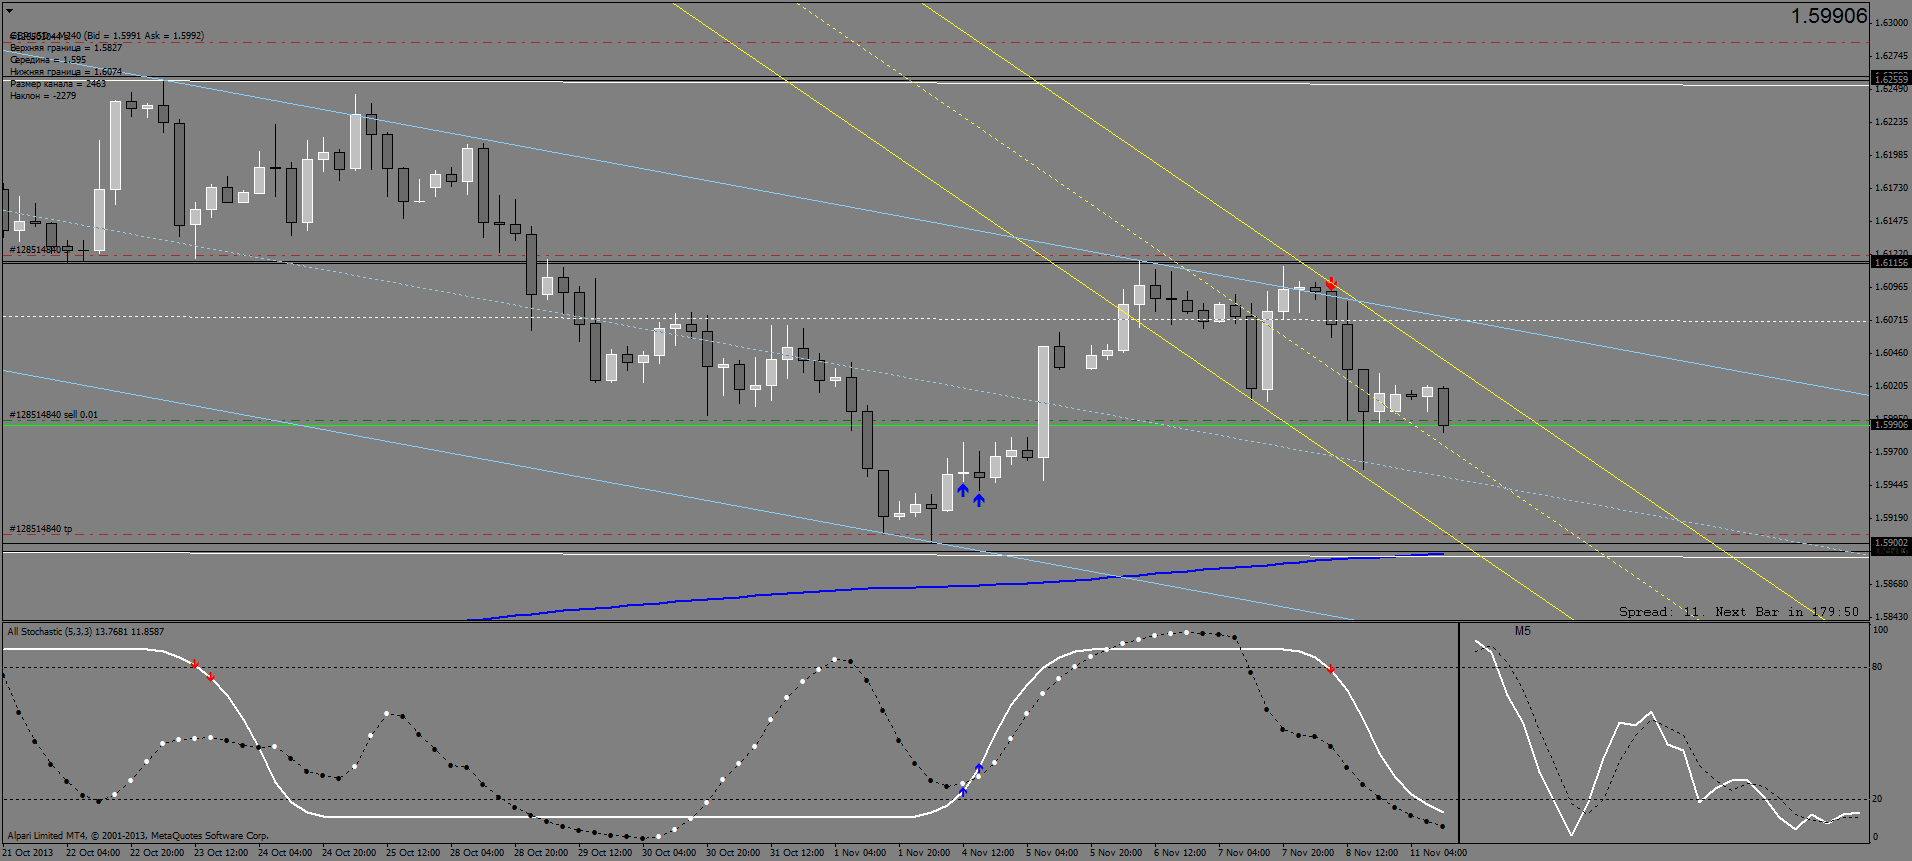Click the 'Середина = 1.595' label
The image size is (1912, 861).
48,60
